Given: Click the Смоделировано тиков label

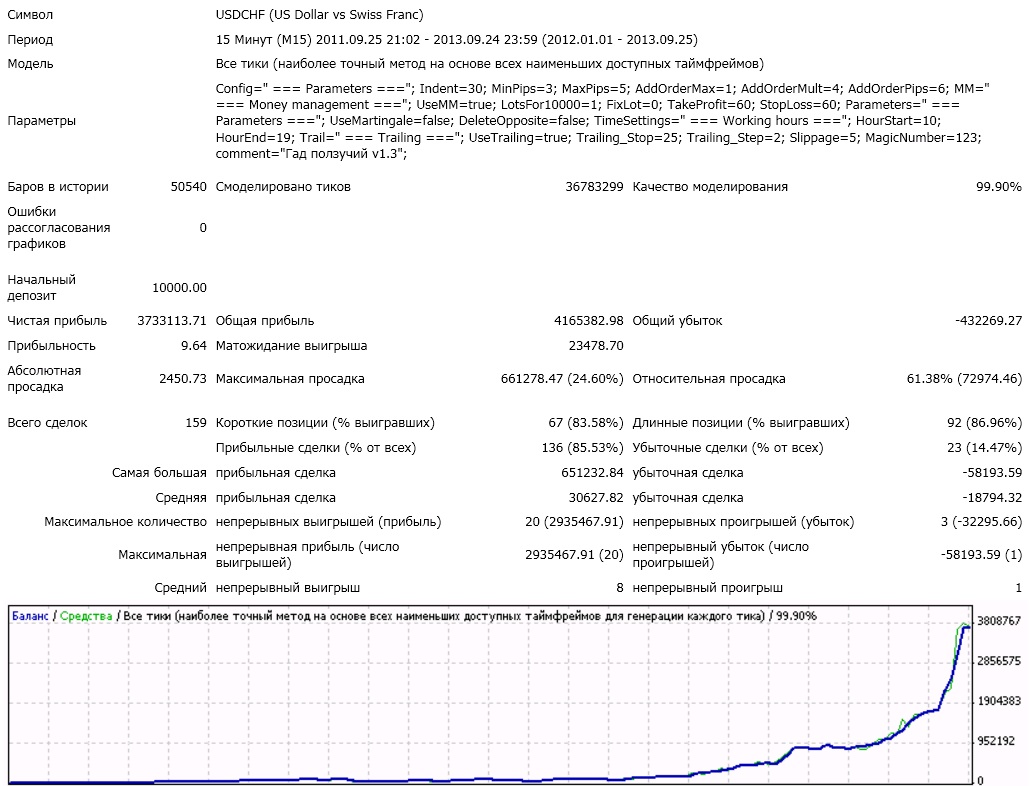Looking at the screenshot, I should [283, 186].
